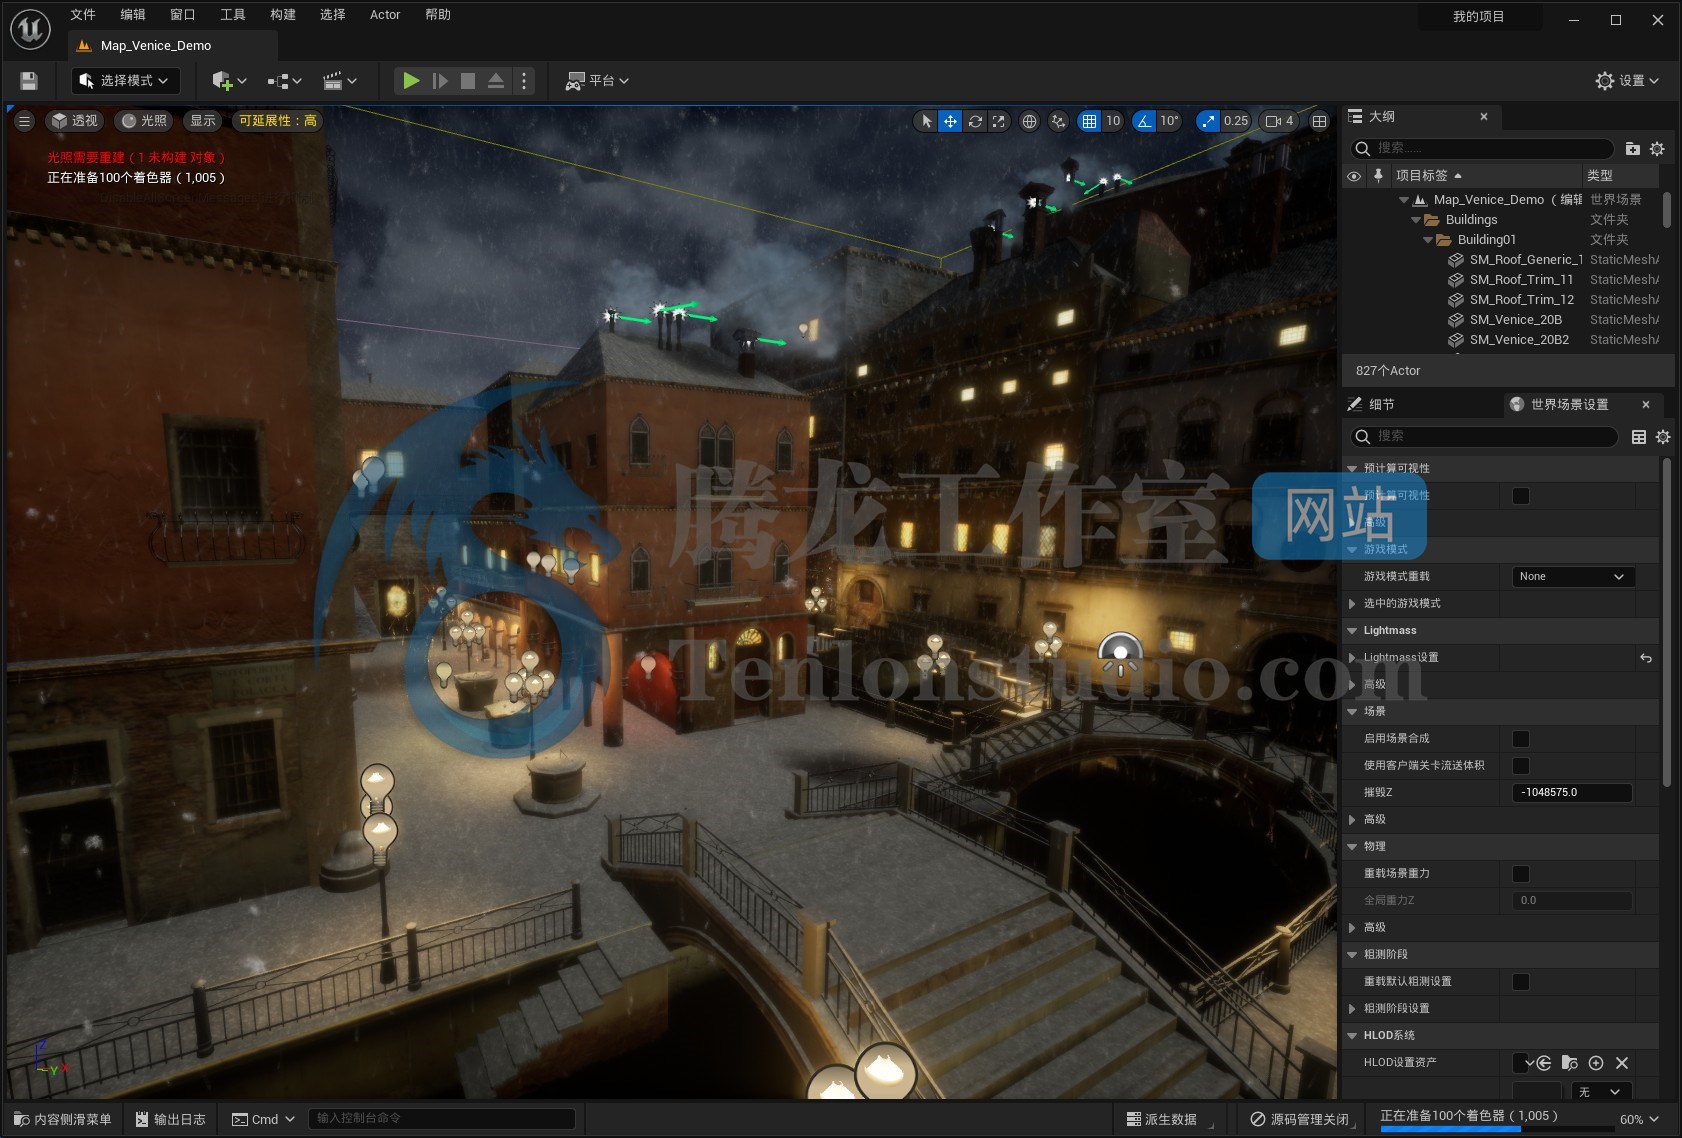Expand the 选中的游戏模式 section
Viewport: 1682px width, 1138px height.
tap(1352, 604)
